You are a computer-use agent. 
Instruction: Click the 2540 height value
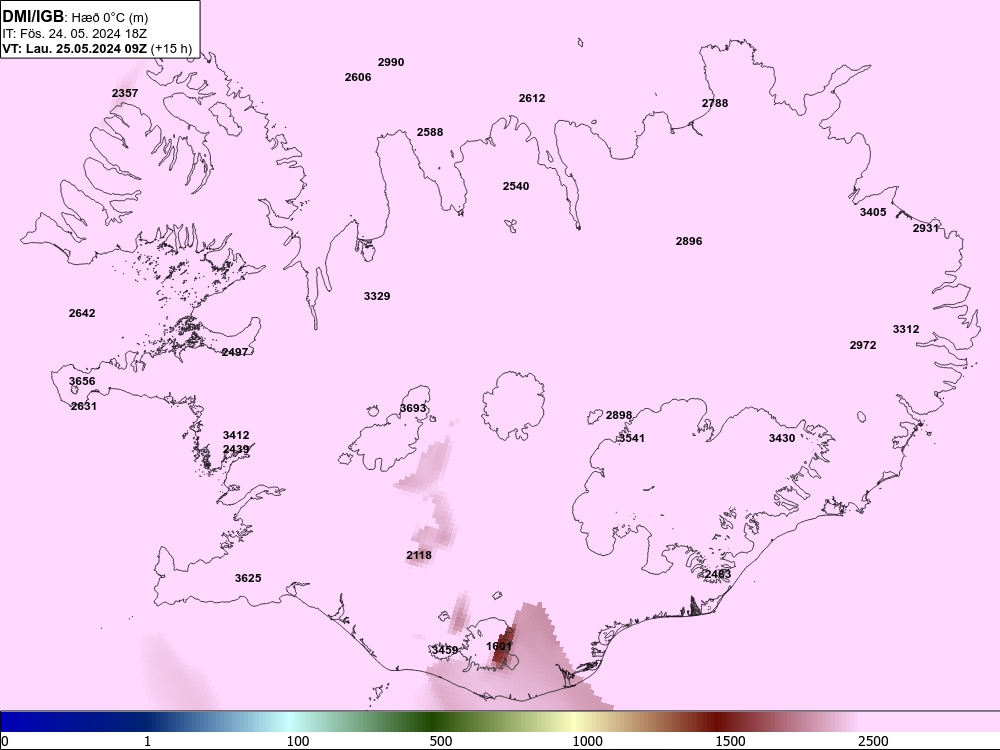(516, 186)
